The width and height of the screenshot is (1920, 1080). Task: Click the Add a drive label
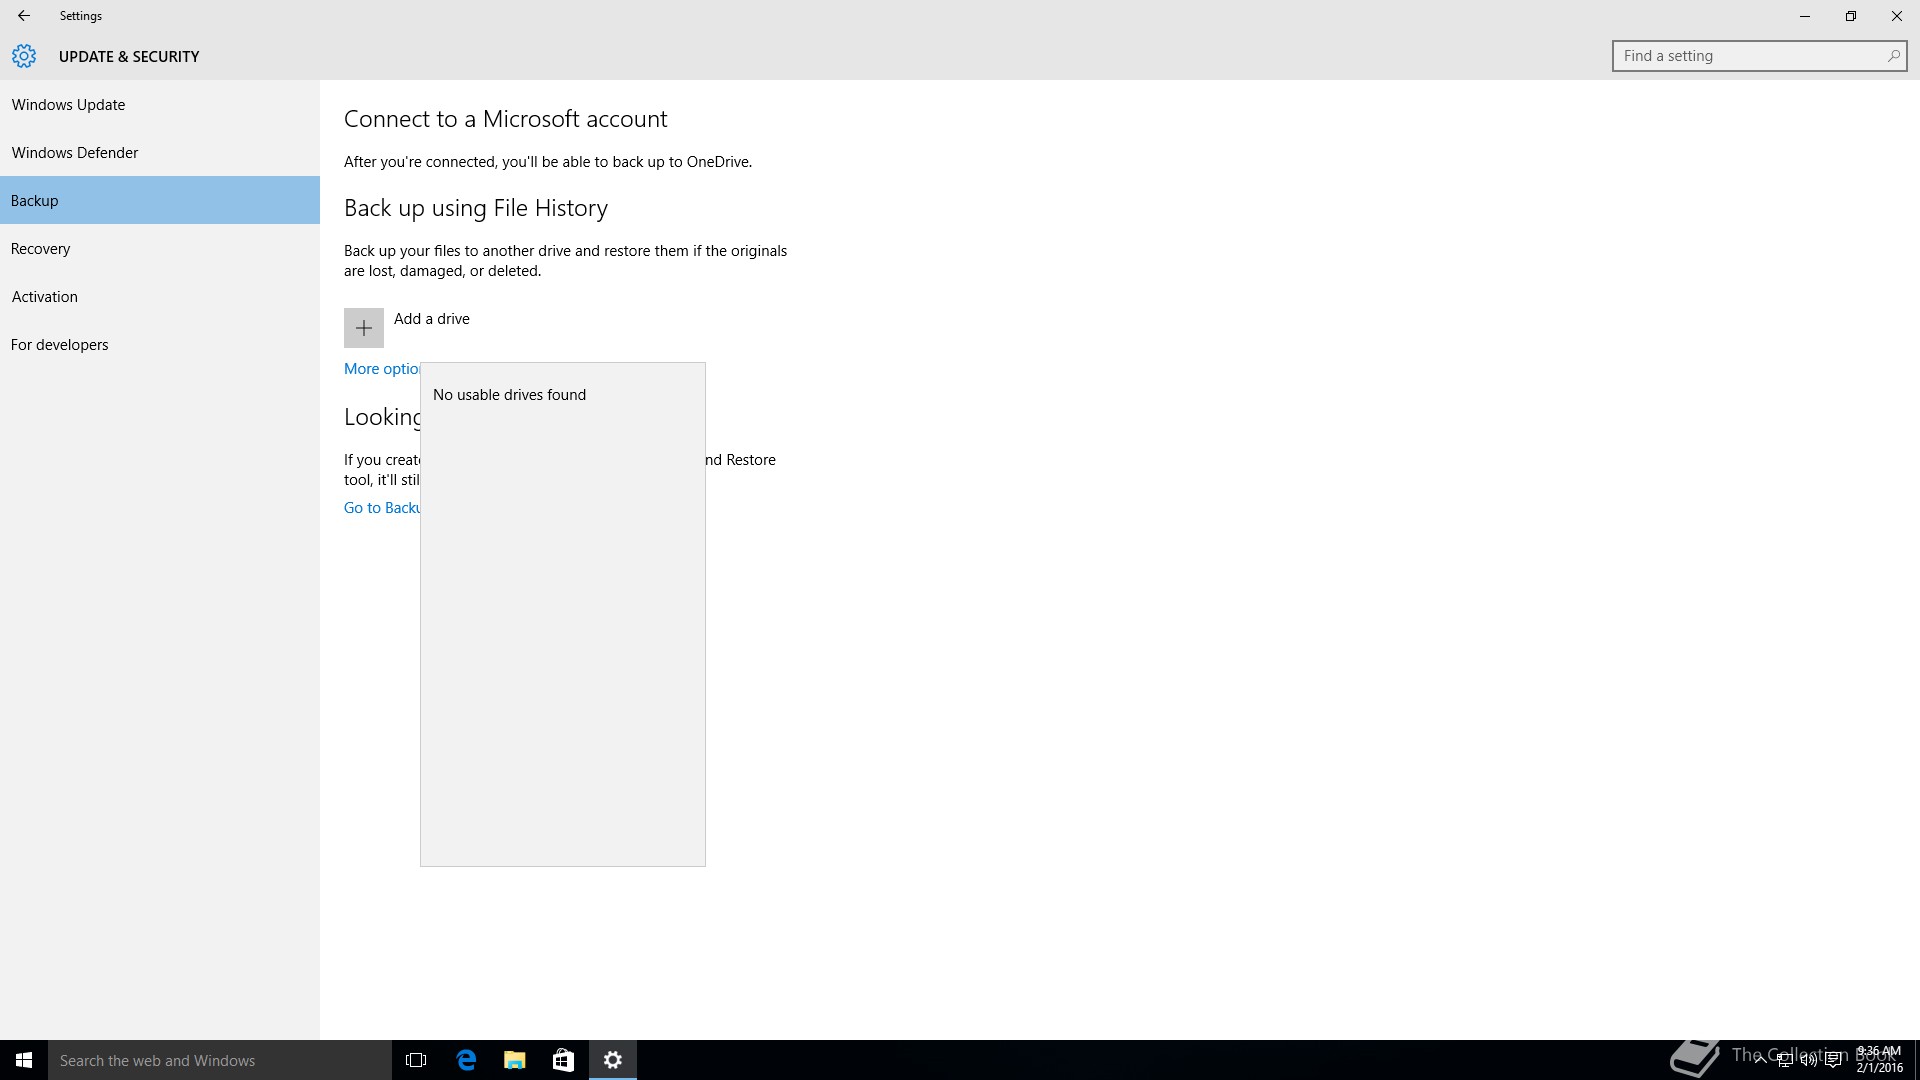pos(432,319)
